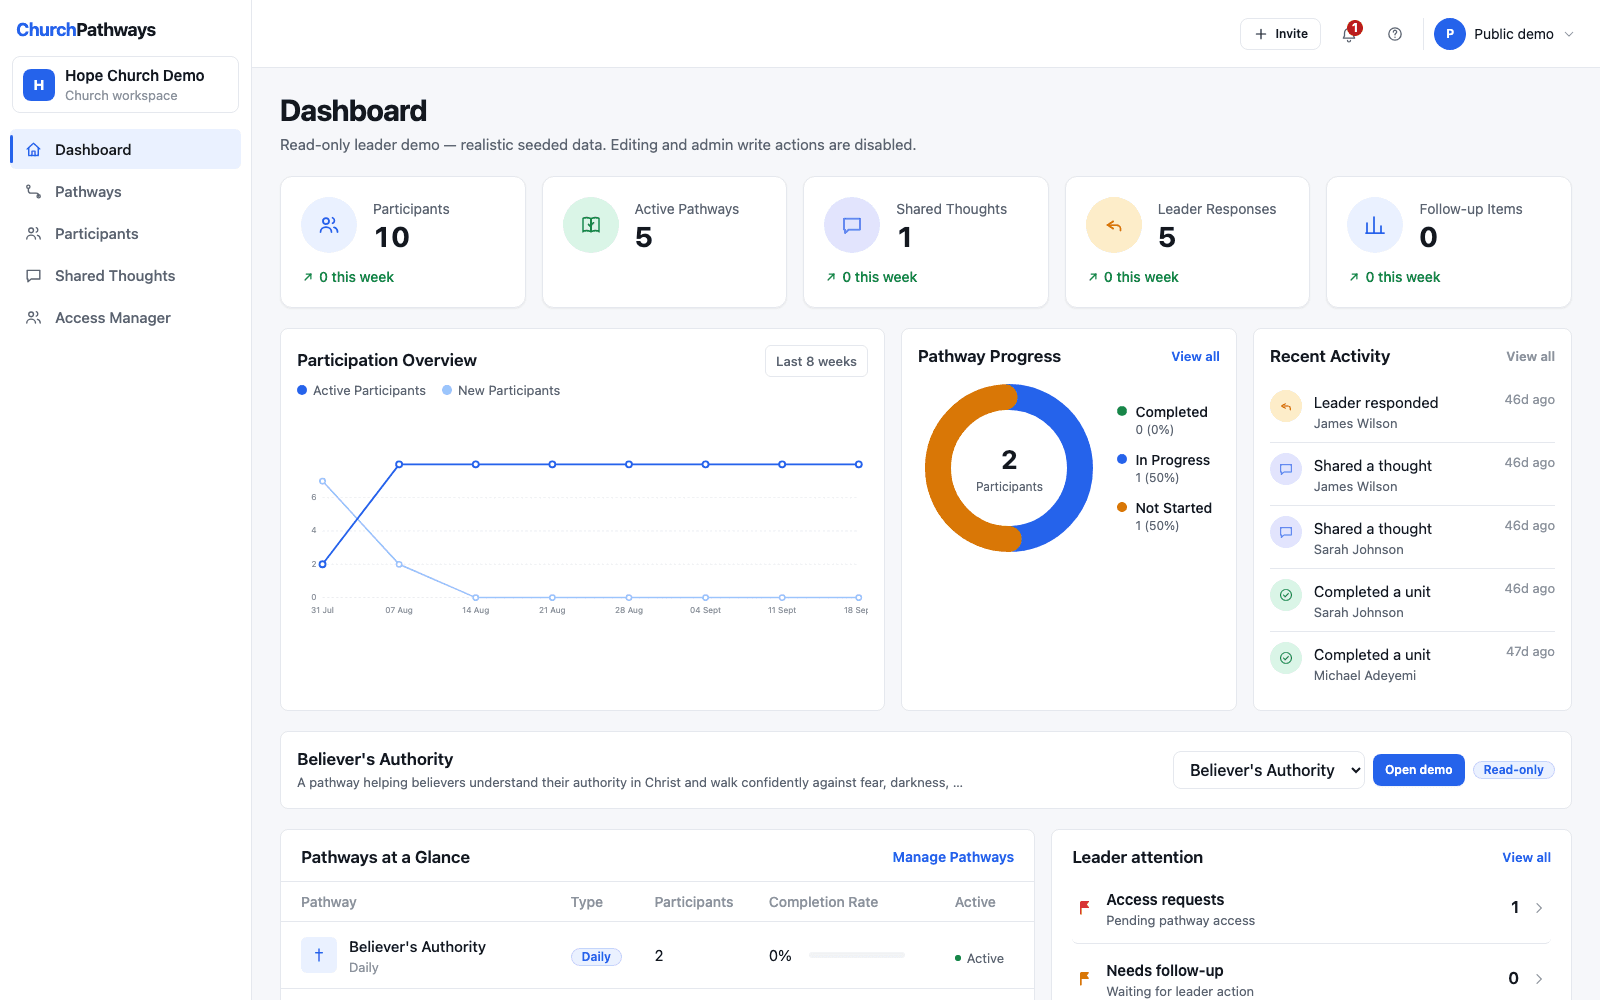Go to Dashboard in the sidebar

(125, 150)
